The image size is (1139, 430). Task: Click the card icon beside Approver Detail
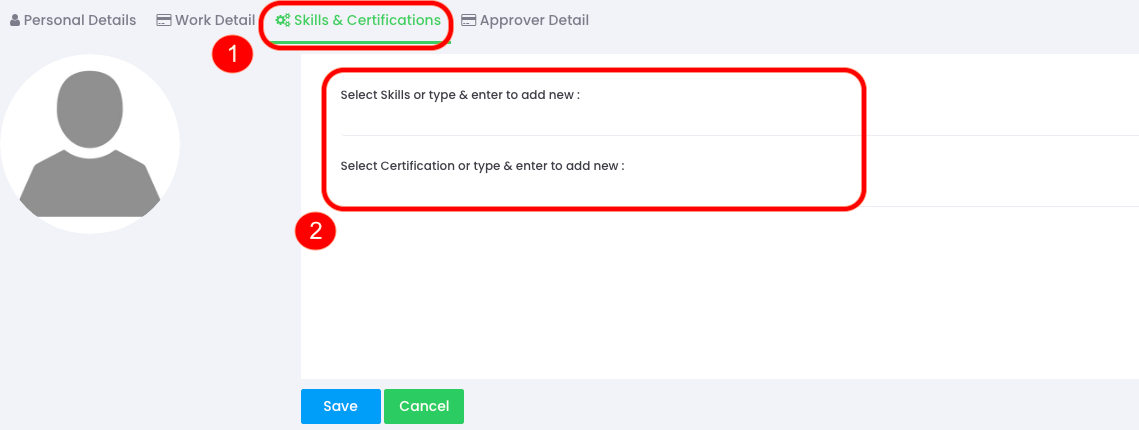pos(469,20)
